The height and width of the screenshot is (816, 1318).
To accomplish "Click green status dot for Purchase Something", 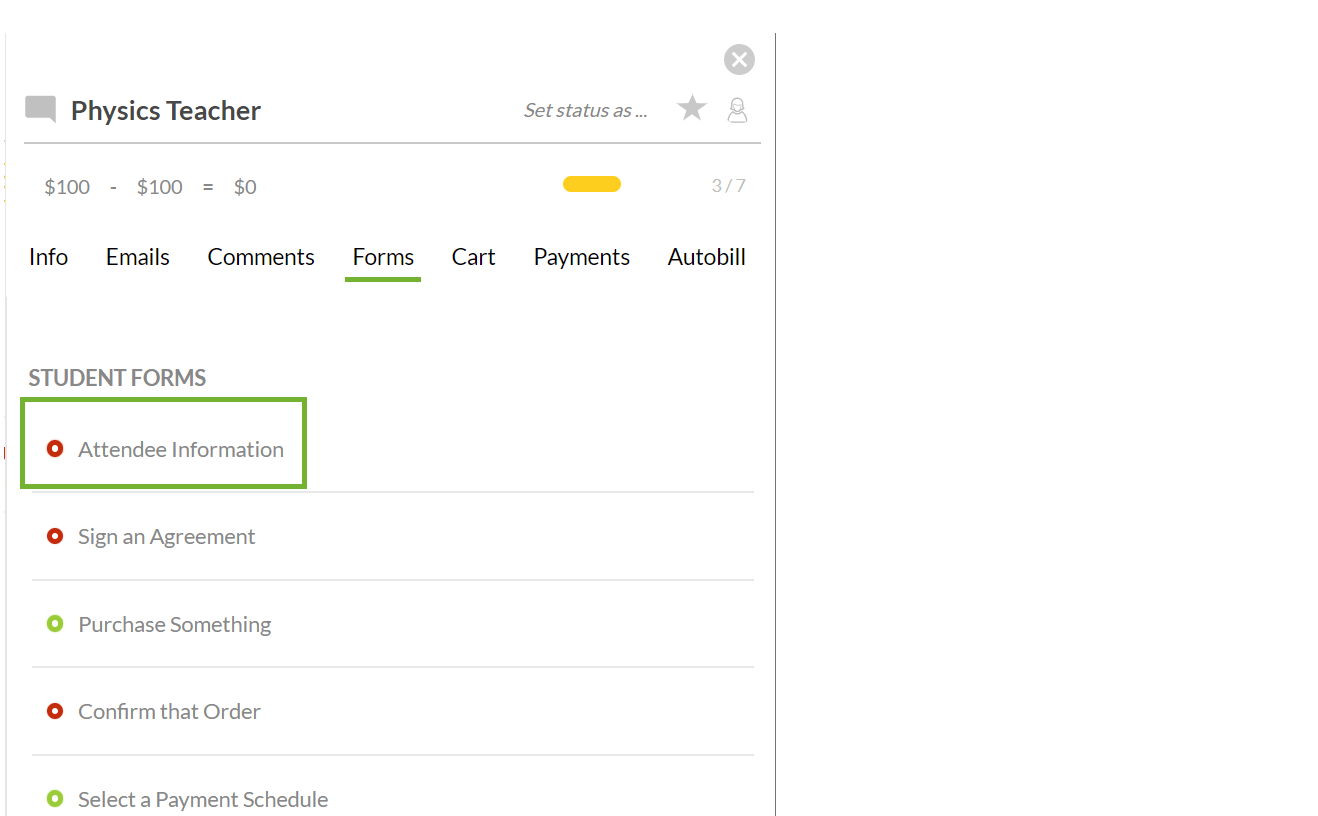I will [x=55, y=624].
